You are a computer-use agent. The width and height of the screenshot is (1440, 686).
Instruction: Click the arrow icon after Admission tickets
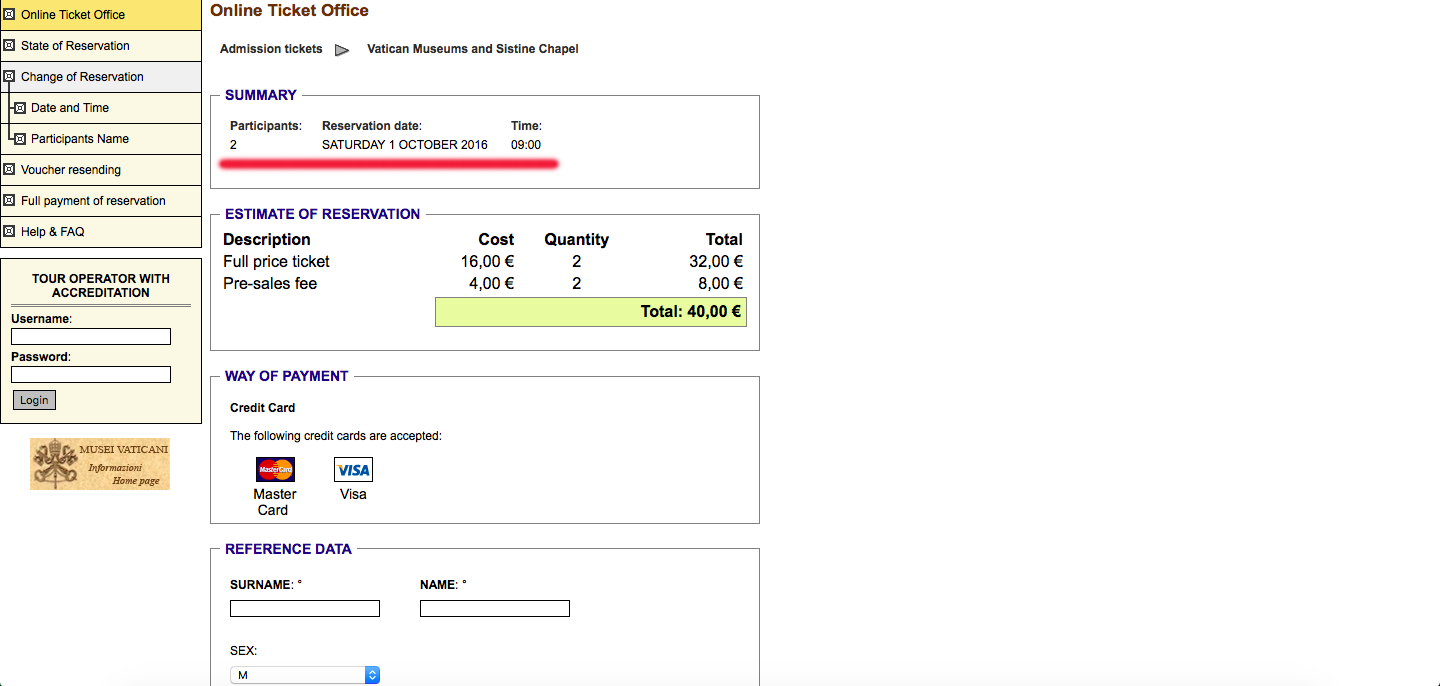[x=342, y=50]
